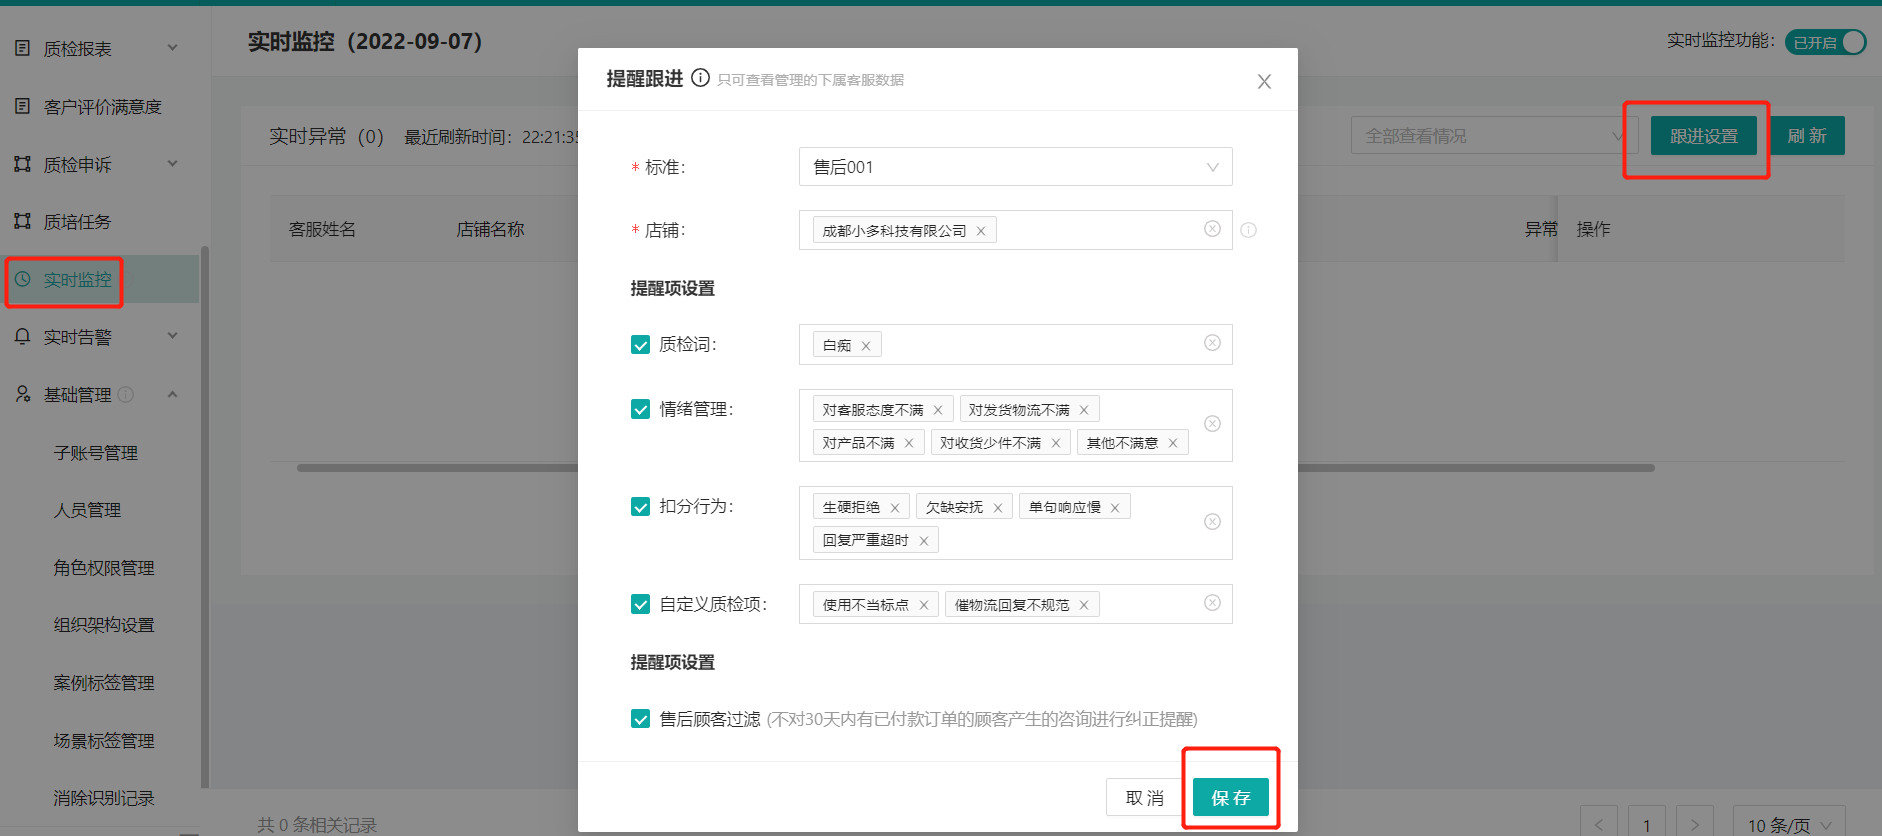Open the 10 条/页 page size dropdown
The image size is (1882, 836).
[x=1789, y=824]
